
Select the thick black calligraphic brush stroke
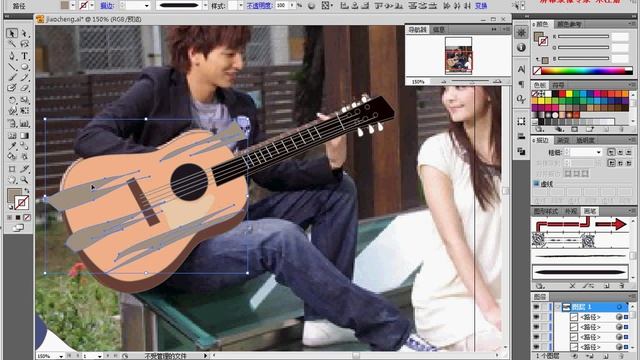tap(580, 272)
